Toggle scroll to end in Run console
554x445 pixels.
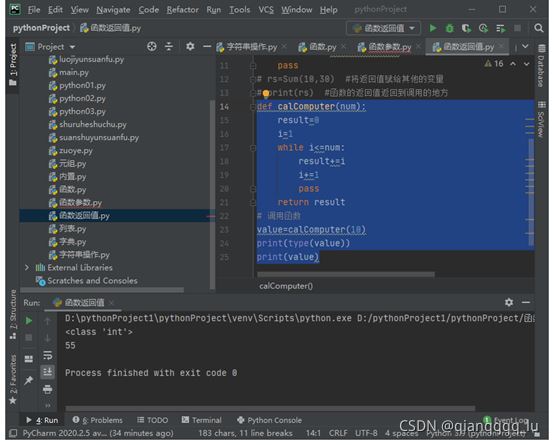pos(47,372)
